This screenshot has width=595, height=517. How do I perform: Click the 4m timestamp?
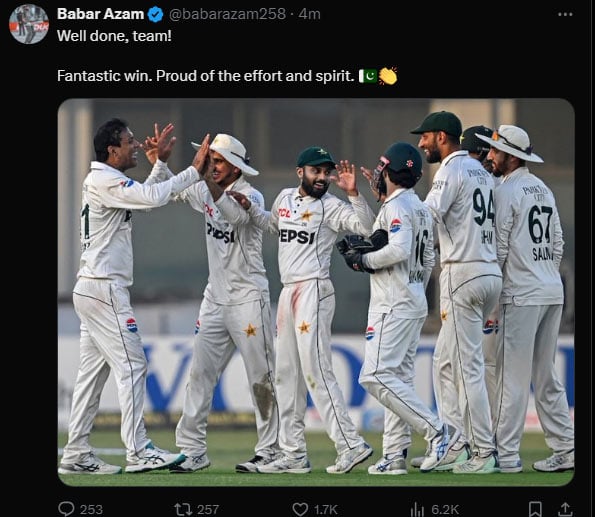[x=309, y=14]
